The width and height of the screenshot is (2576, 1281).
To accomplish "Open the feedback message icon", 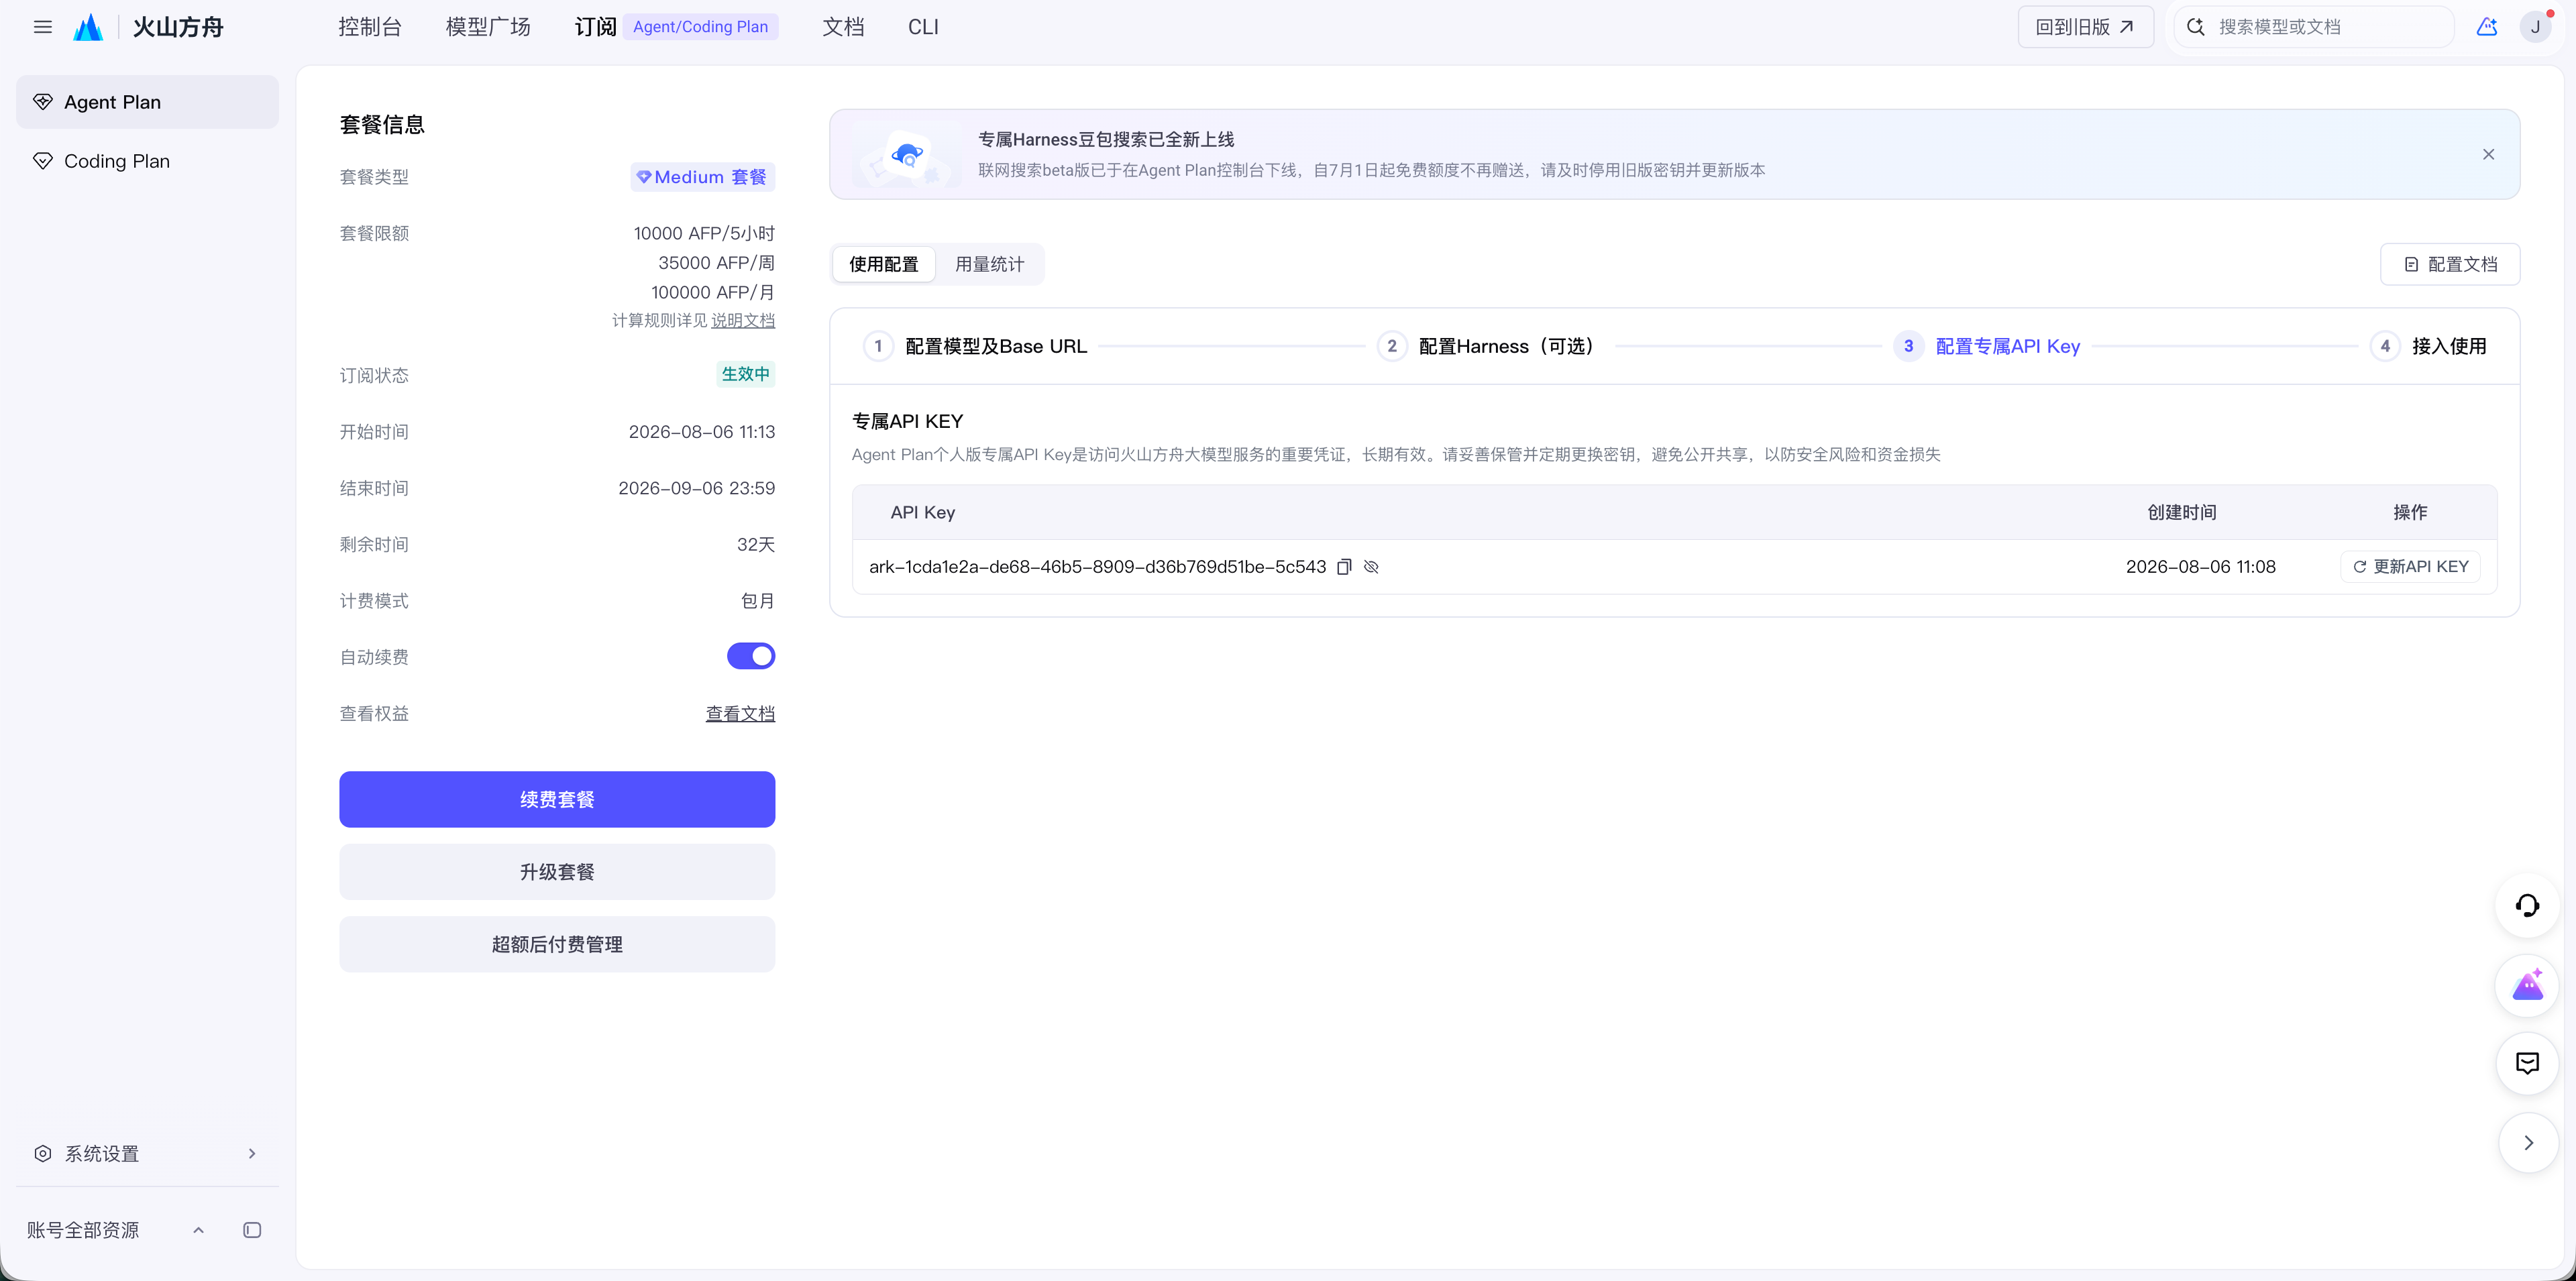I will (x=2527, y=1063).
